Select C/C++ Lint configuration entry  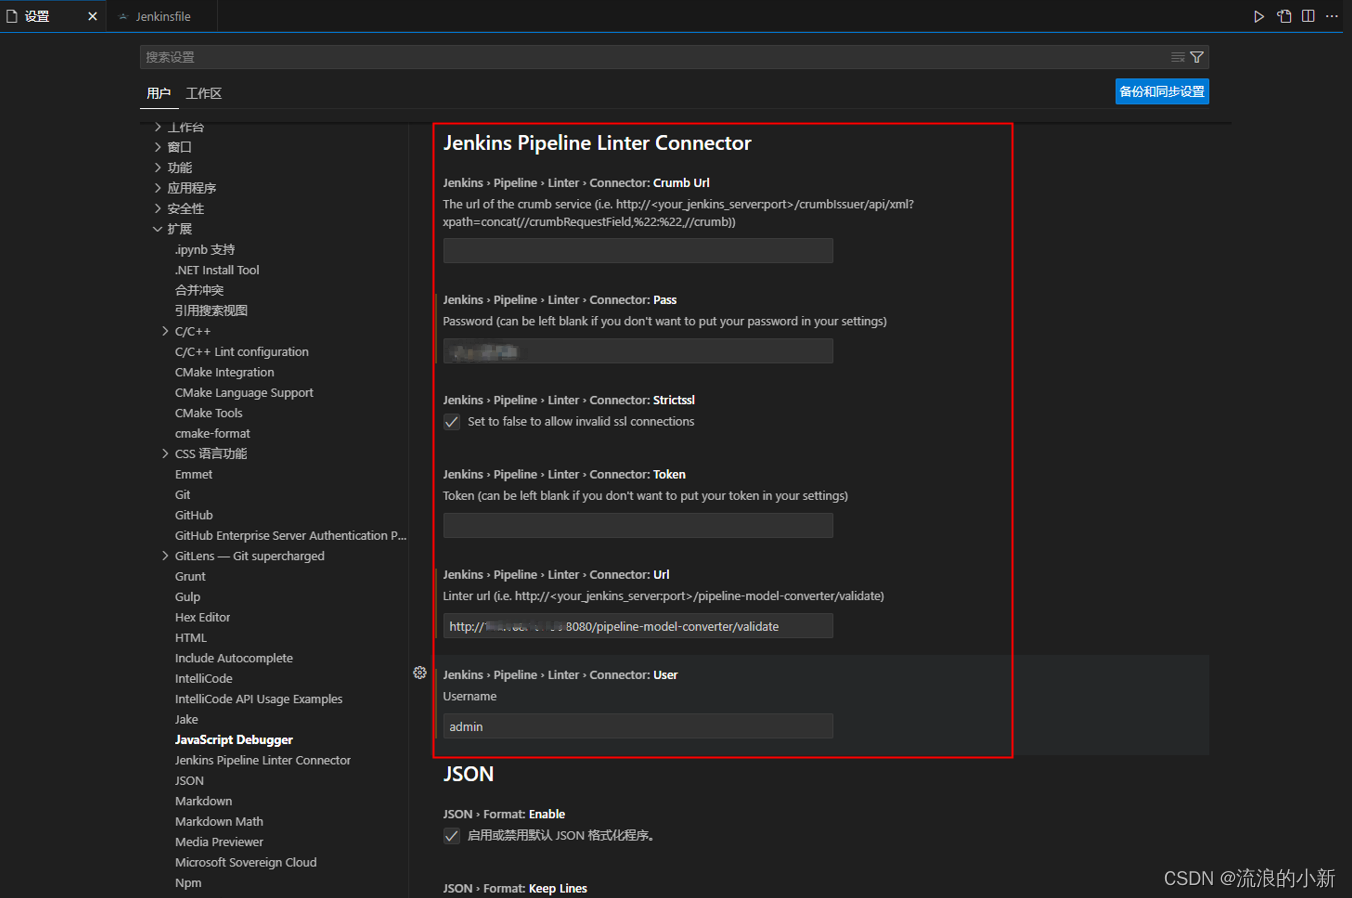click(242, 352)
